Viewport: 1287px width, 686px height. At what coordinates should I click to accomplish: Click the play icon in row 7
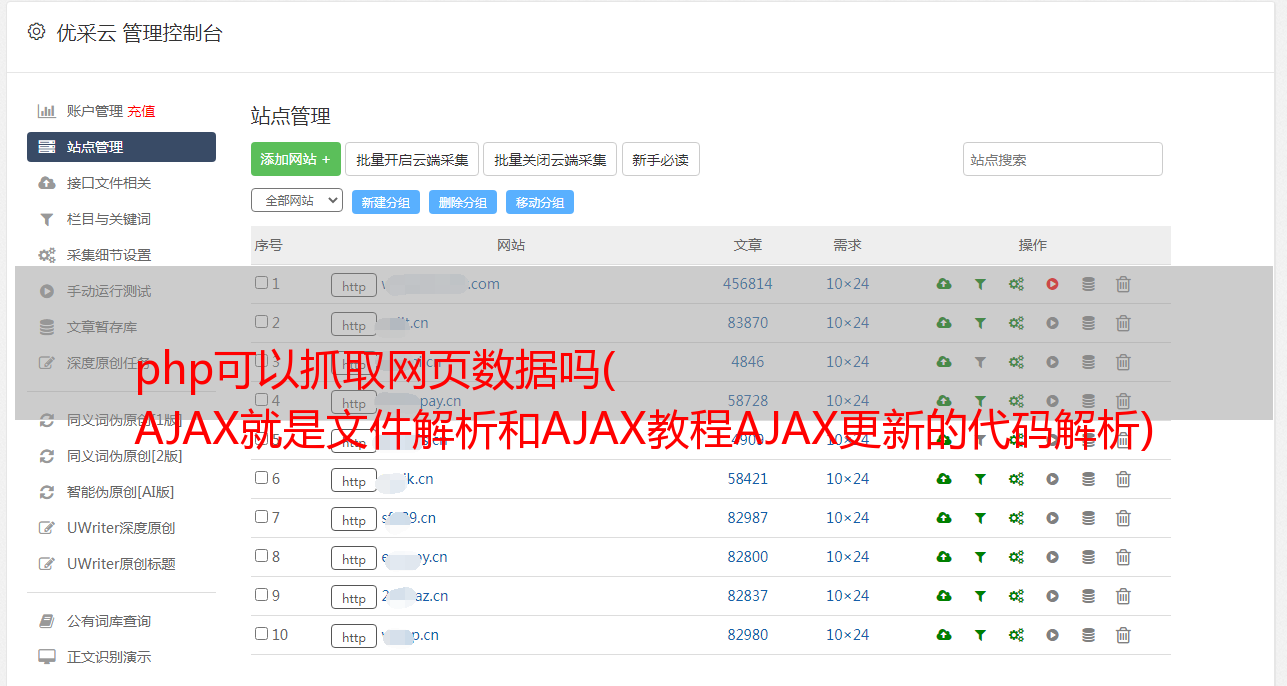tap(1052, 518)
